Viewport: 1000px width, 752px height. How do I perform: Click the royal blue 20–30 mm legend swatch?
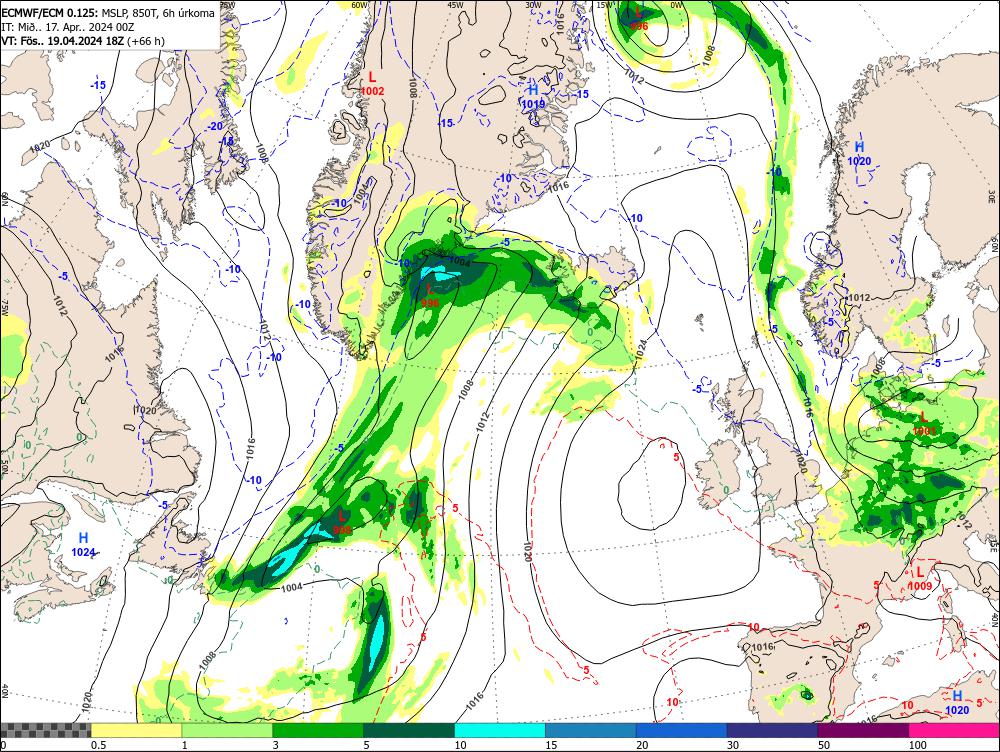click(x=681, y=730)
